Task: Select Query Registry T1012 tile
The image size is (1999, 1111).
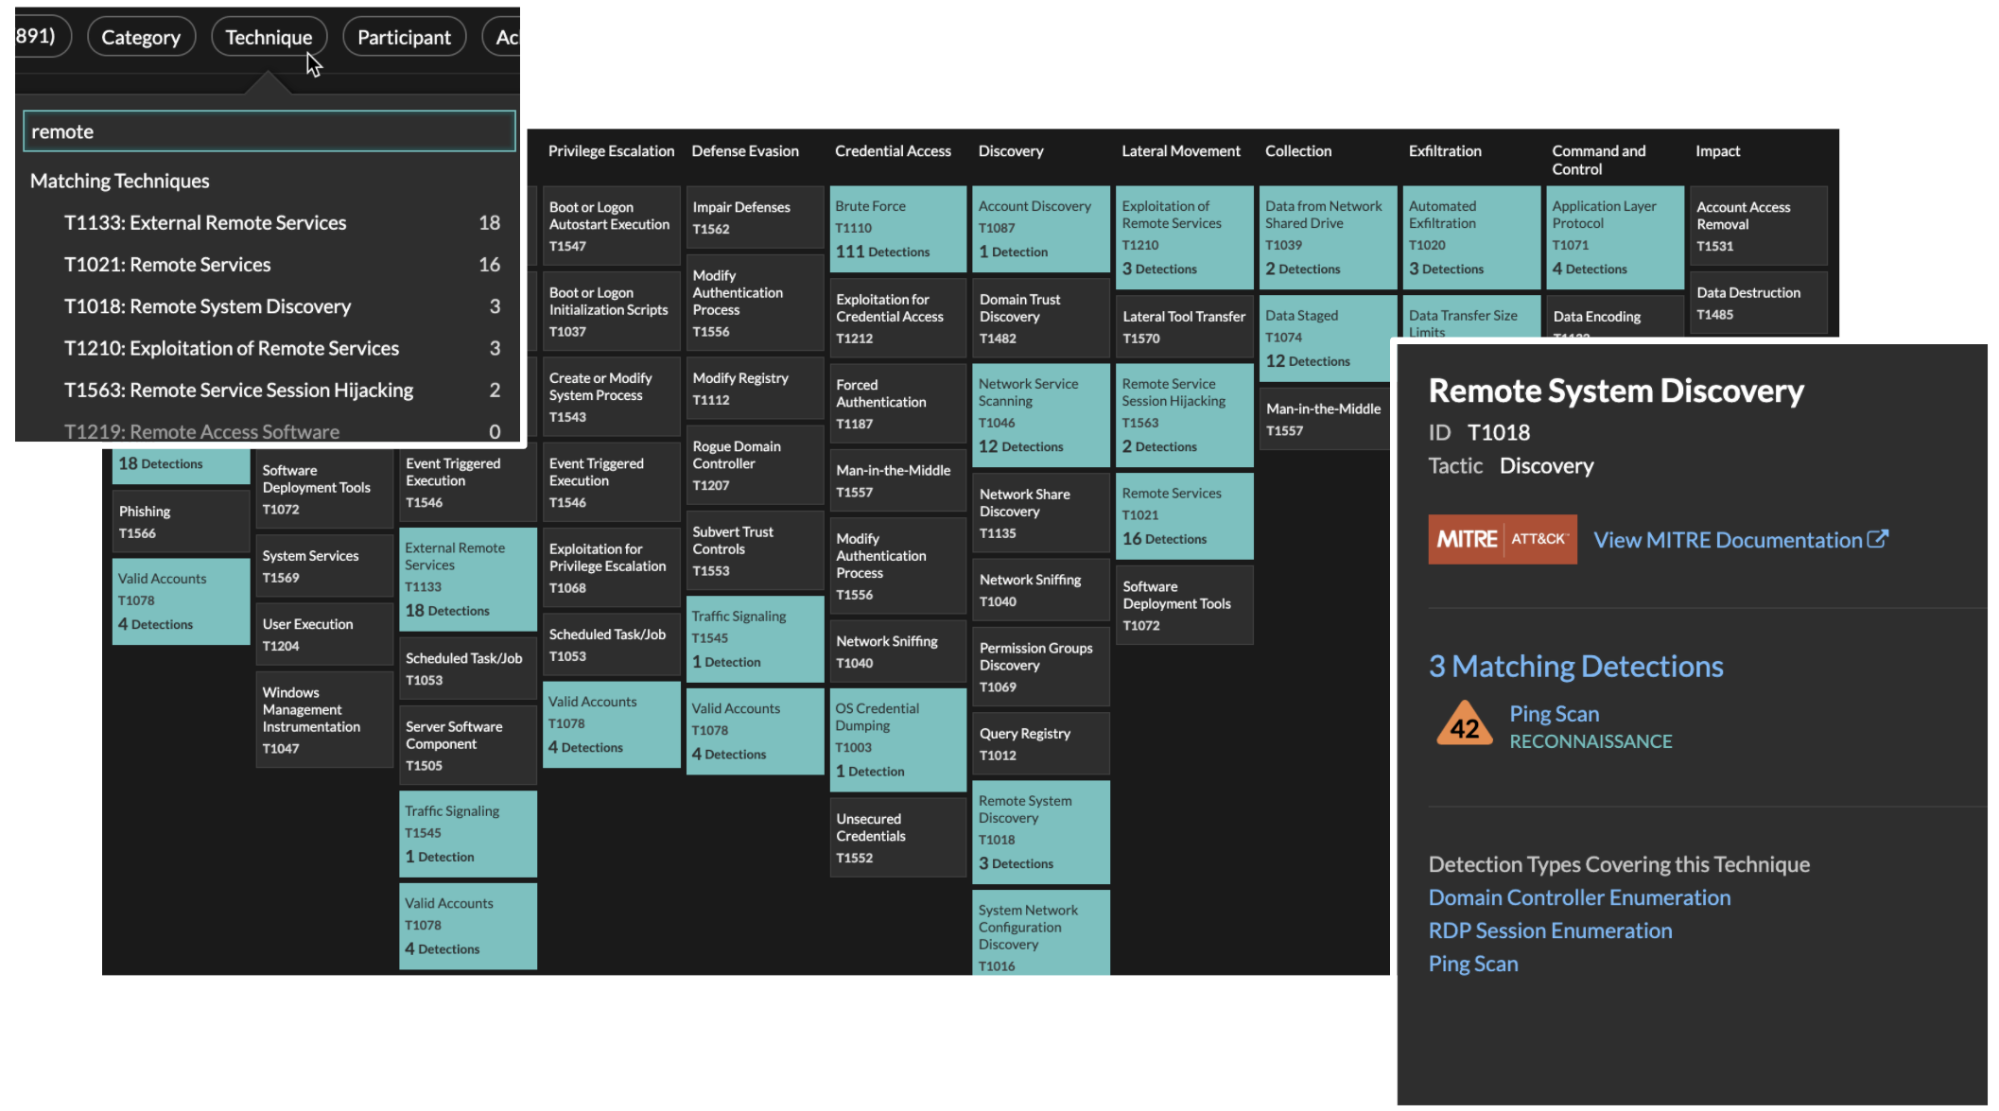Action: click(1041, 744)
